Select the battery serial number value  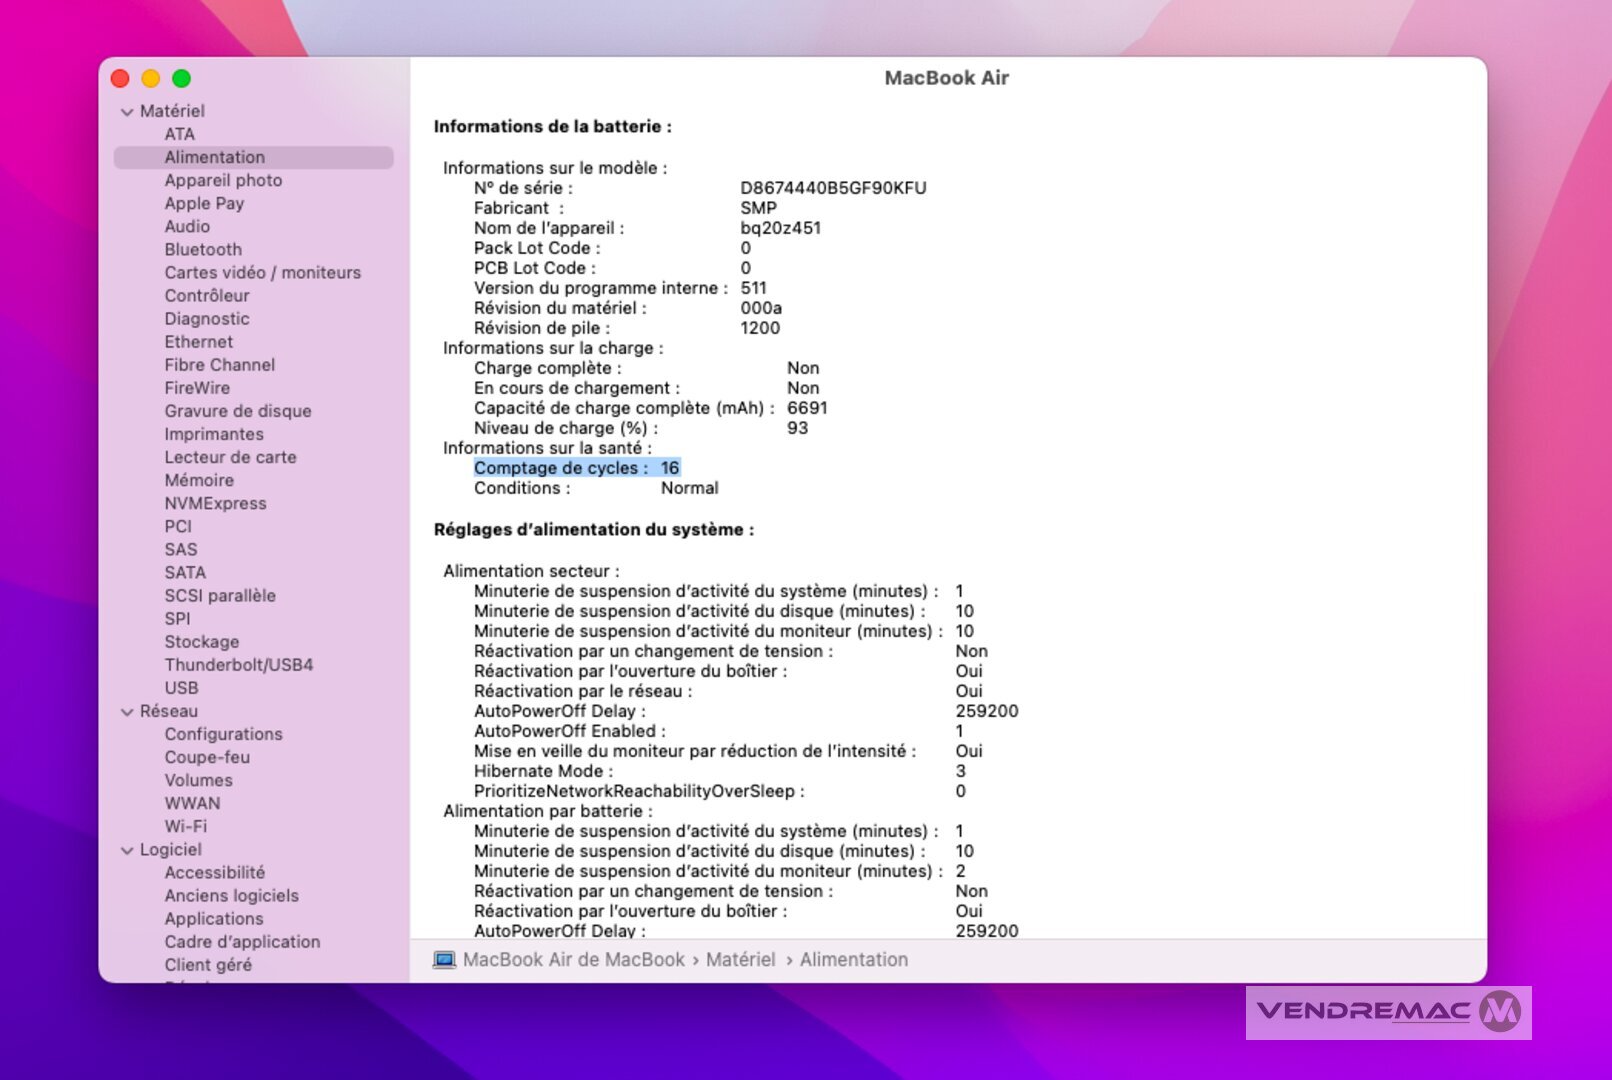[x=833, y=188]
